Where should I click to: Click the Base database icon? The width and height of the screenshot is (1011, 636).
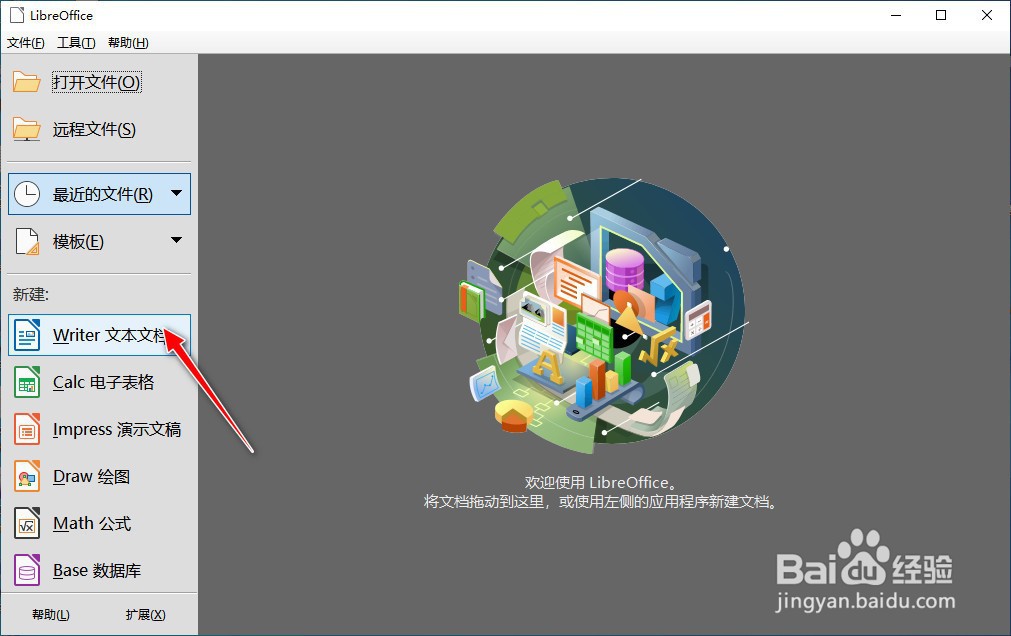[x=27, y=570]
